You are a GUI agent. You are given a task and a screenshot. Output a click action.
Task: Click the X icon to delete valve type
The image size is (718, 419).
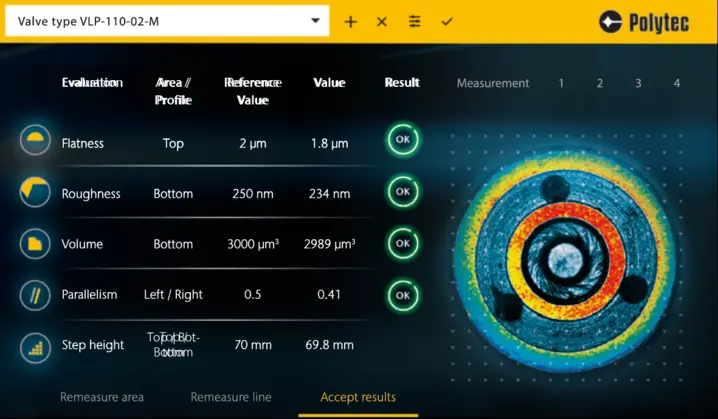click(381, 22)
